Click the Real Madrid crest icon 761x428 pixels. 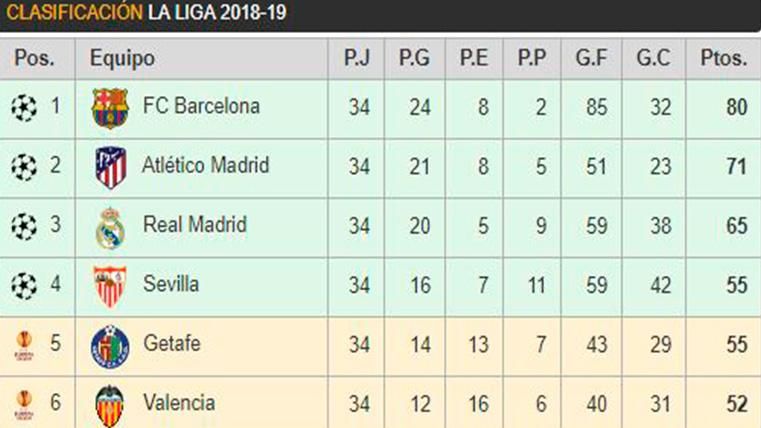pyautogui.click(x=110, y=227)
